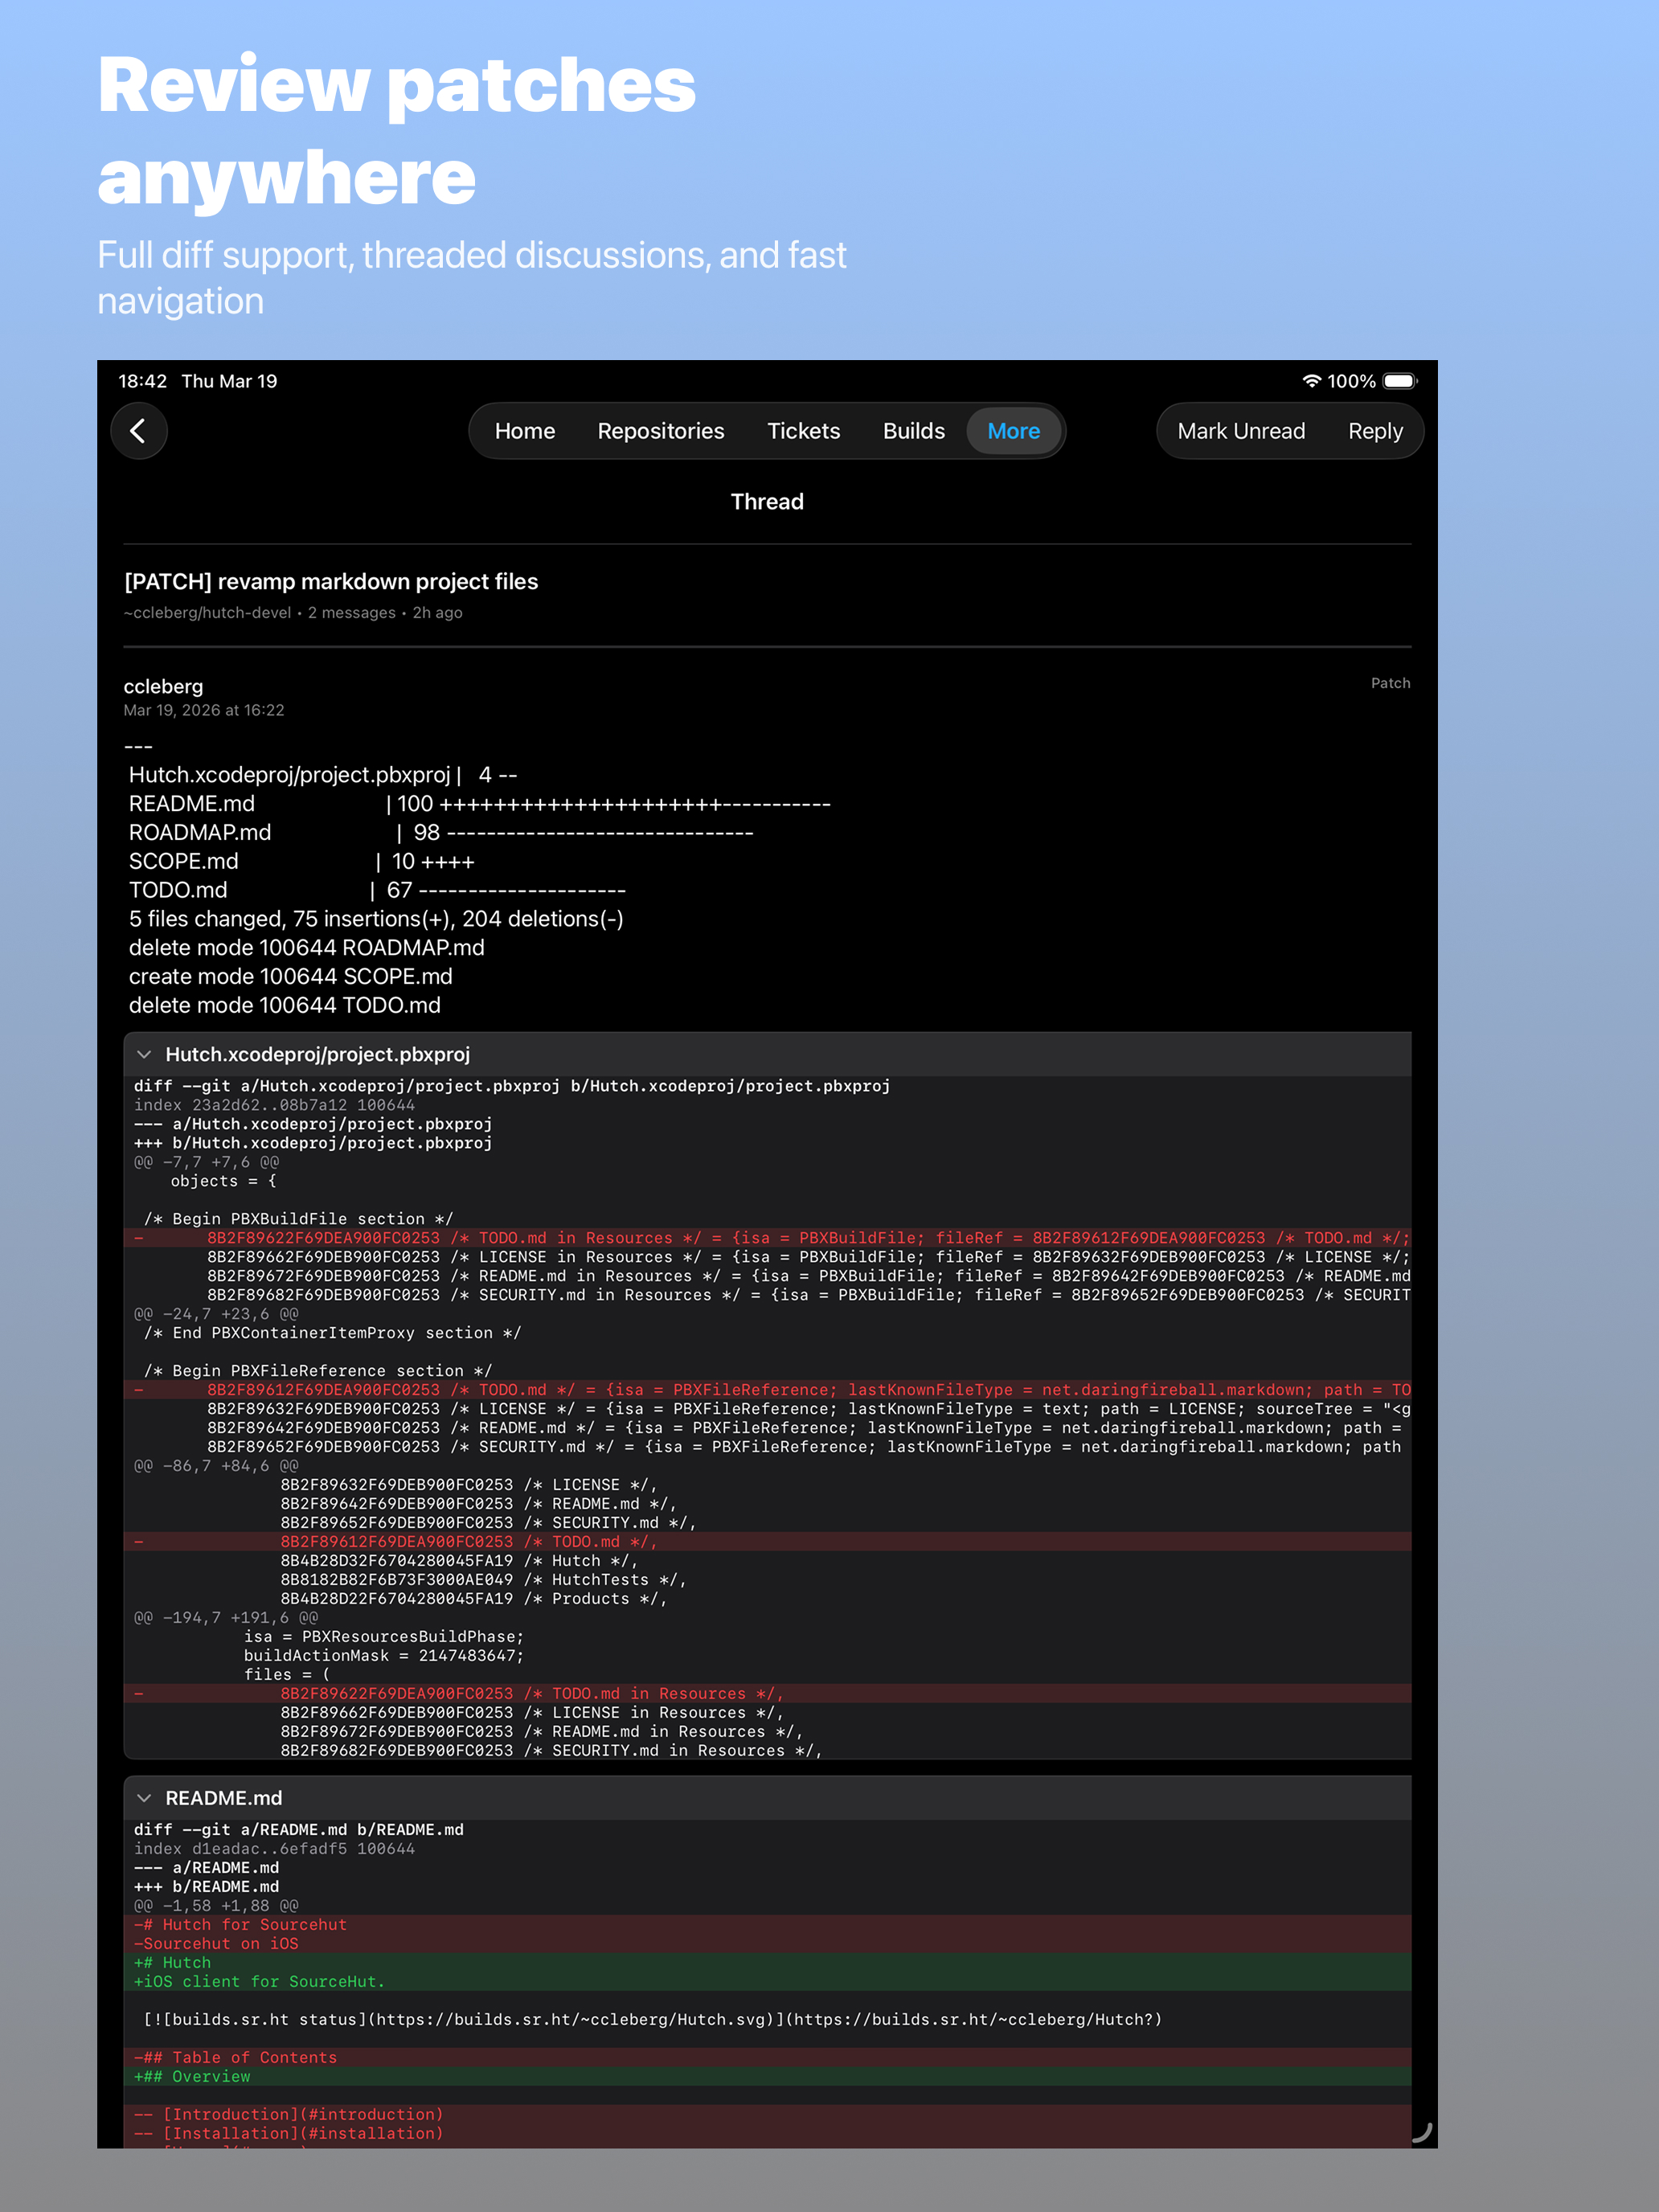1659x2212 pixels.
Task: Click the added '+iOS client for SourceHut.' line
Action: 259,1982
